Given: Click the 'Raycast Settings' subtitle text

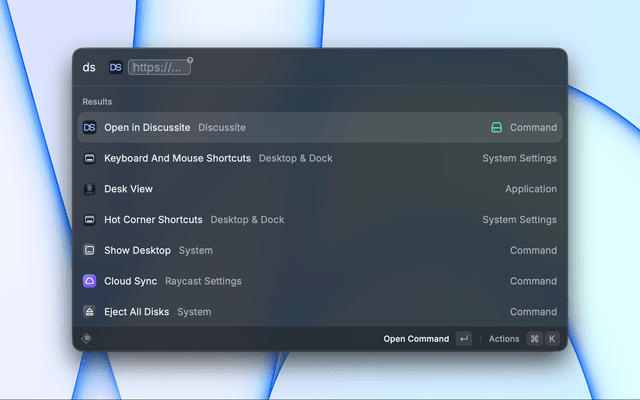Looking at the screenshot, I should click(203, 281).
